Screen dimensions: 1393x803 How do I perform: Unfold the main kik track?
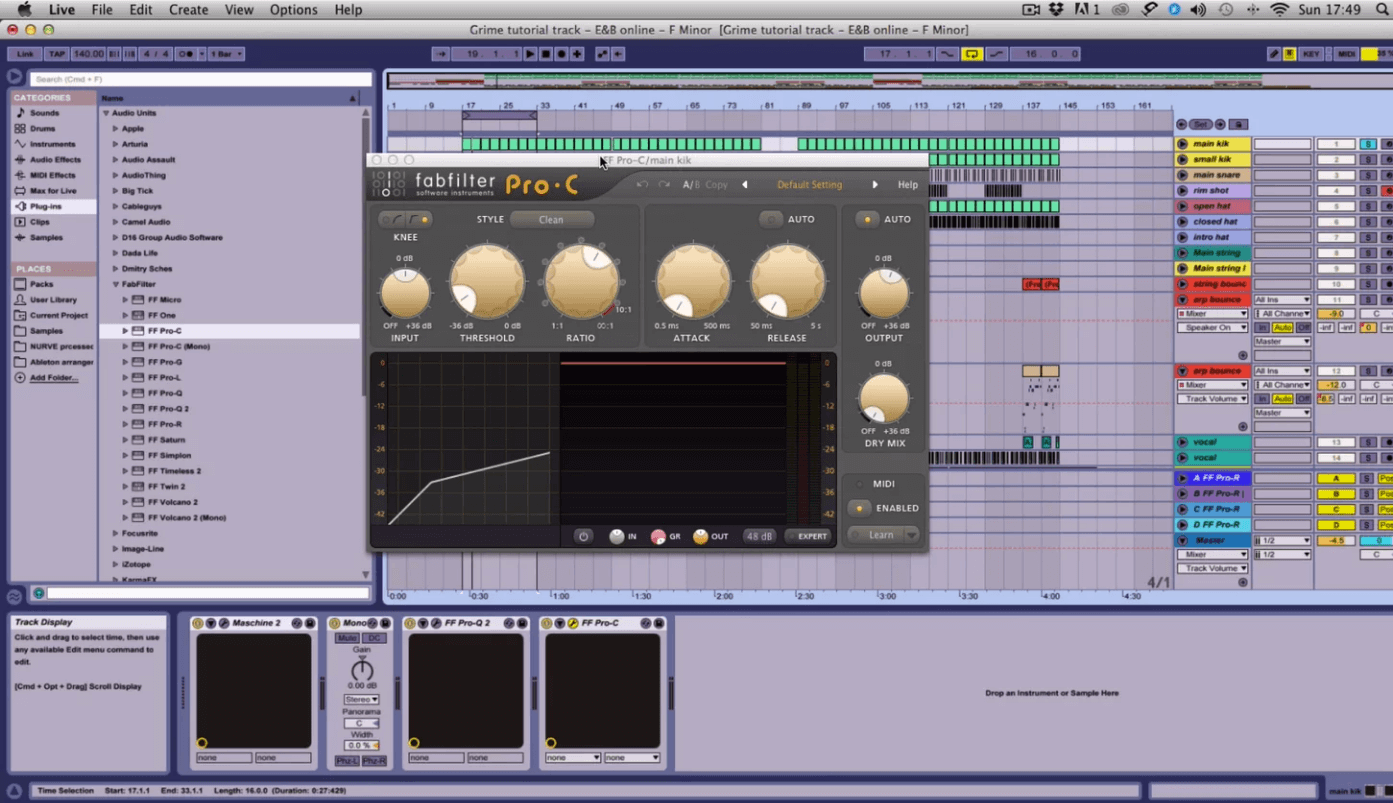coord(1182,144)
